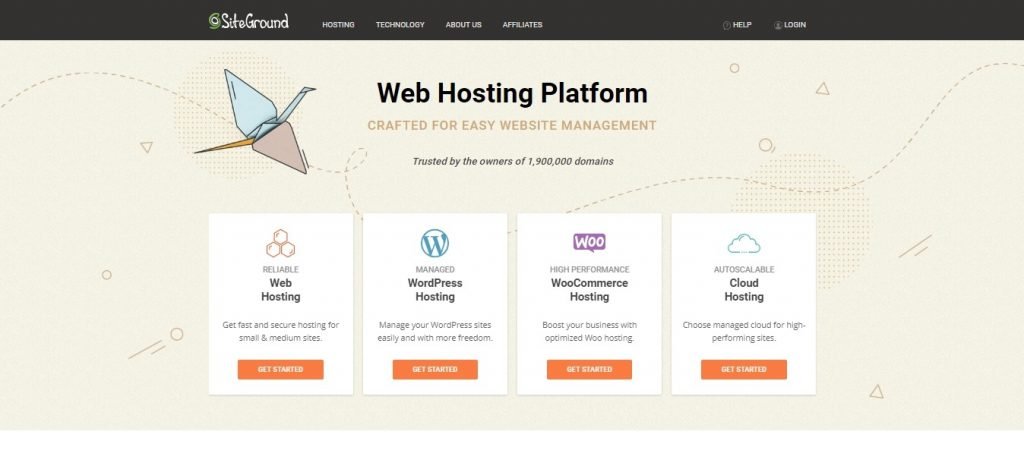The height and width of the screenshot is (466, 1024).
Task: Click 'Get fast and secure hosting' description
Action: coord(281,332)
